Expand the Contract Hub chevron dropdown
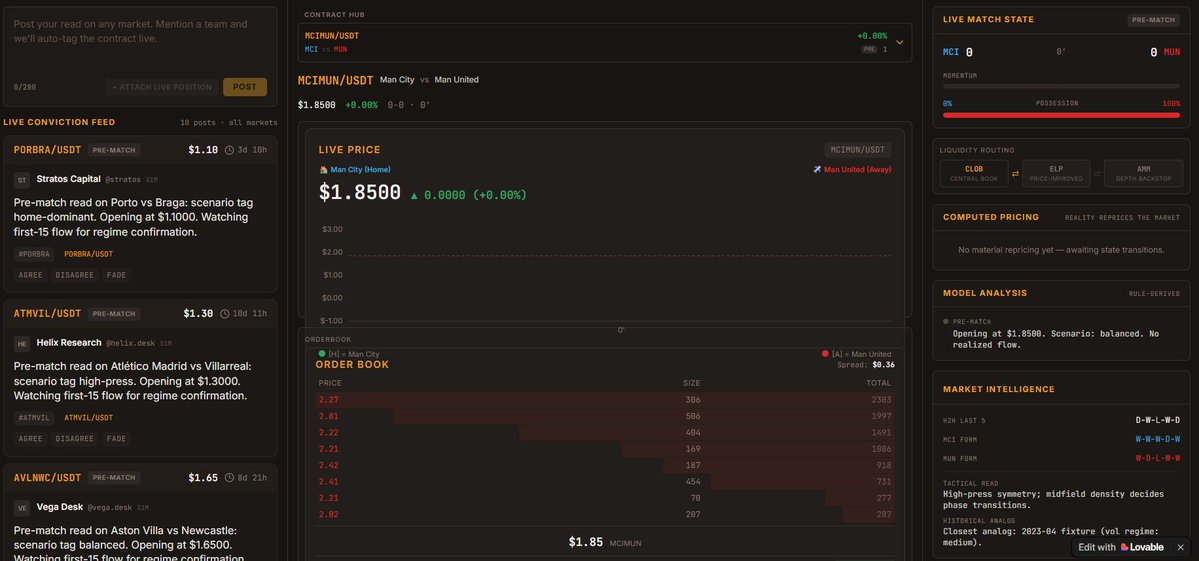Image resolution: width=1199 pixels, height=561 pixels. 899,43
